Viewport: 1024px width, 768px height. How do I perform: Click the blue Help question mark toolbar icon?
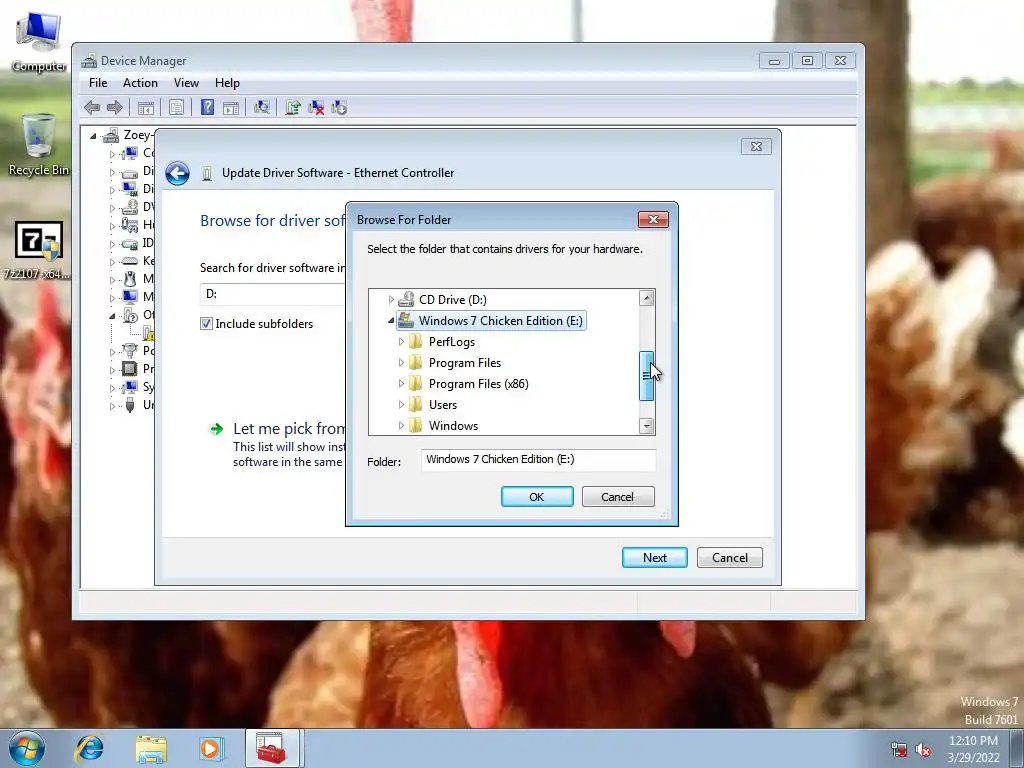[207, 108]
